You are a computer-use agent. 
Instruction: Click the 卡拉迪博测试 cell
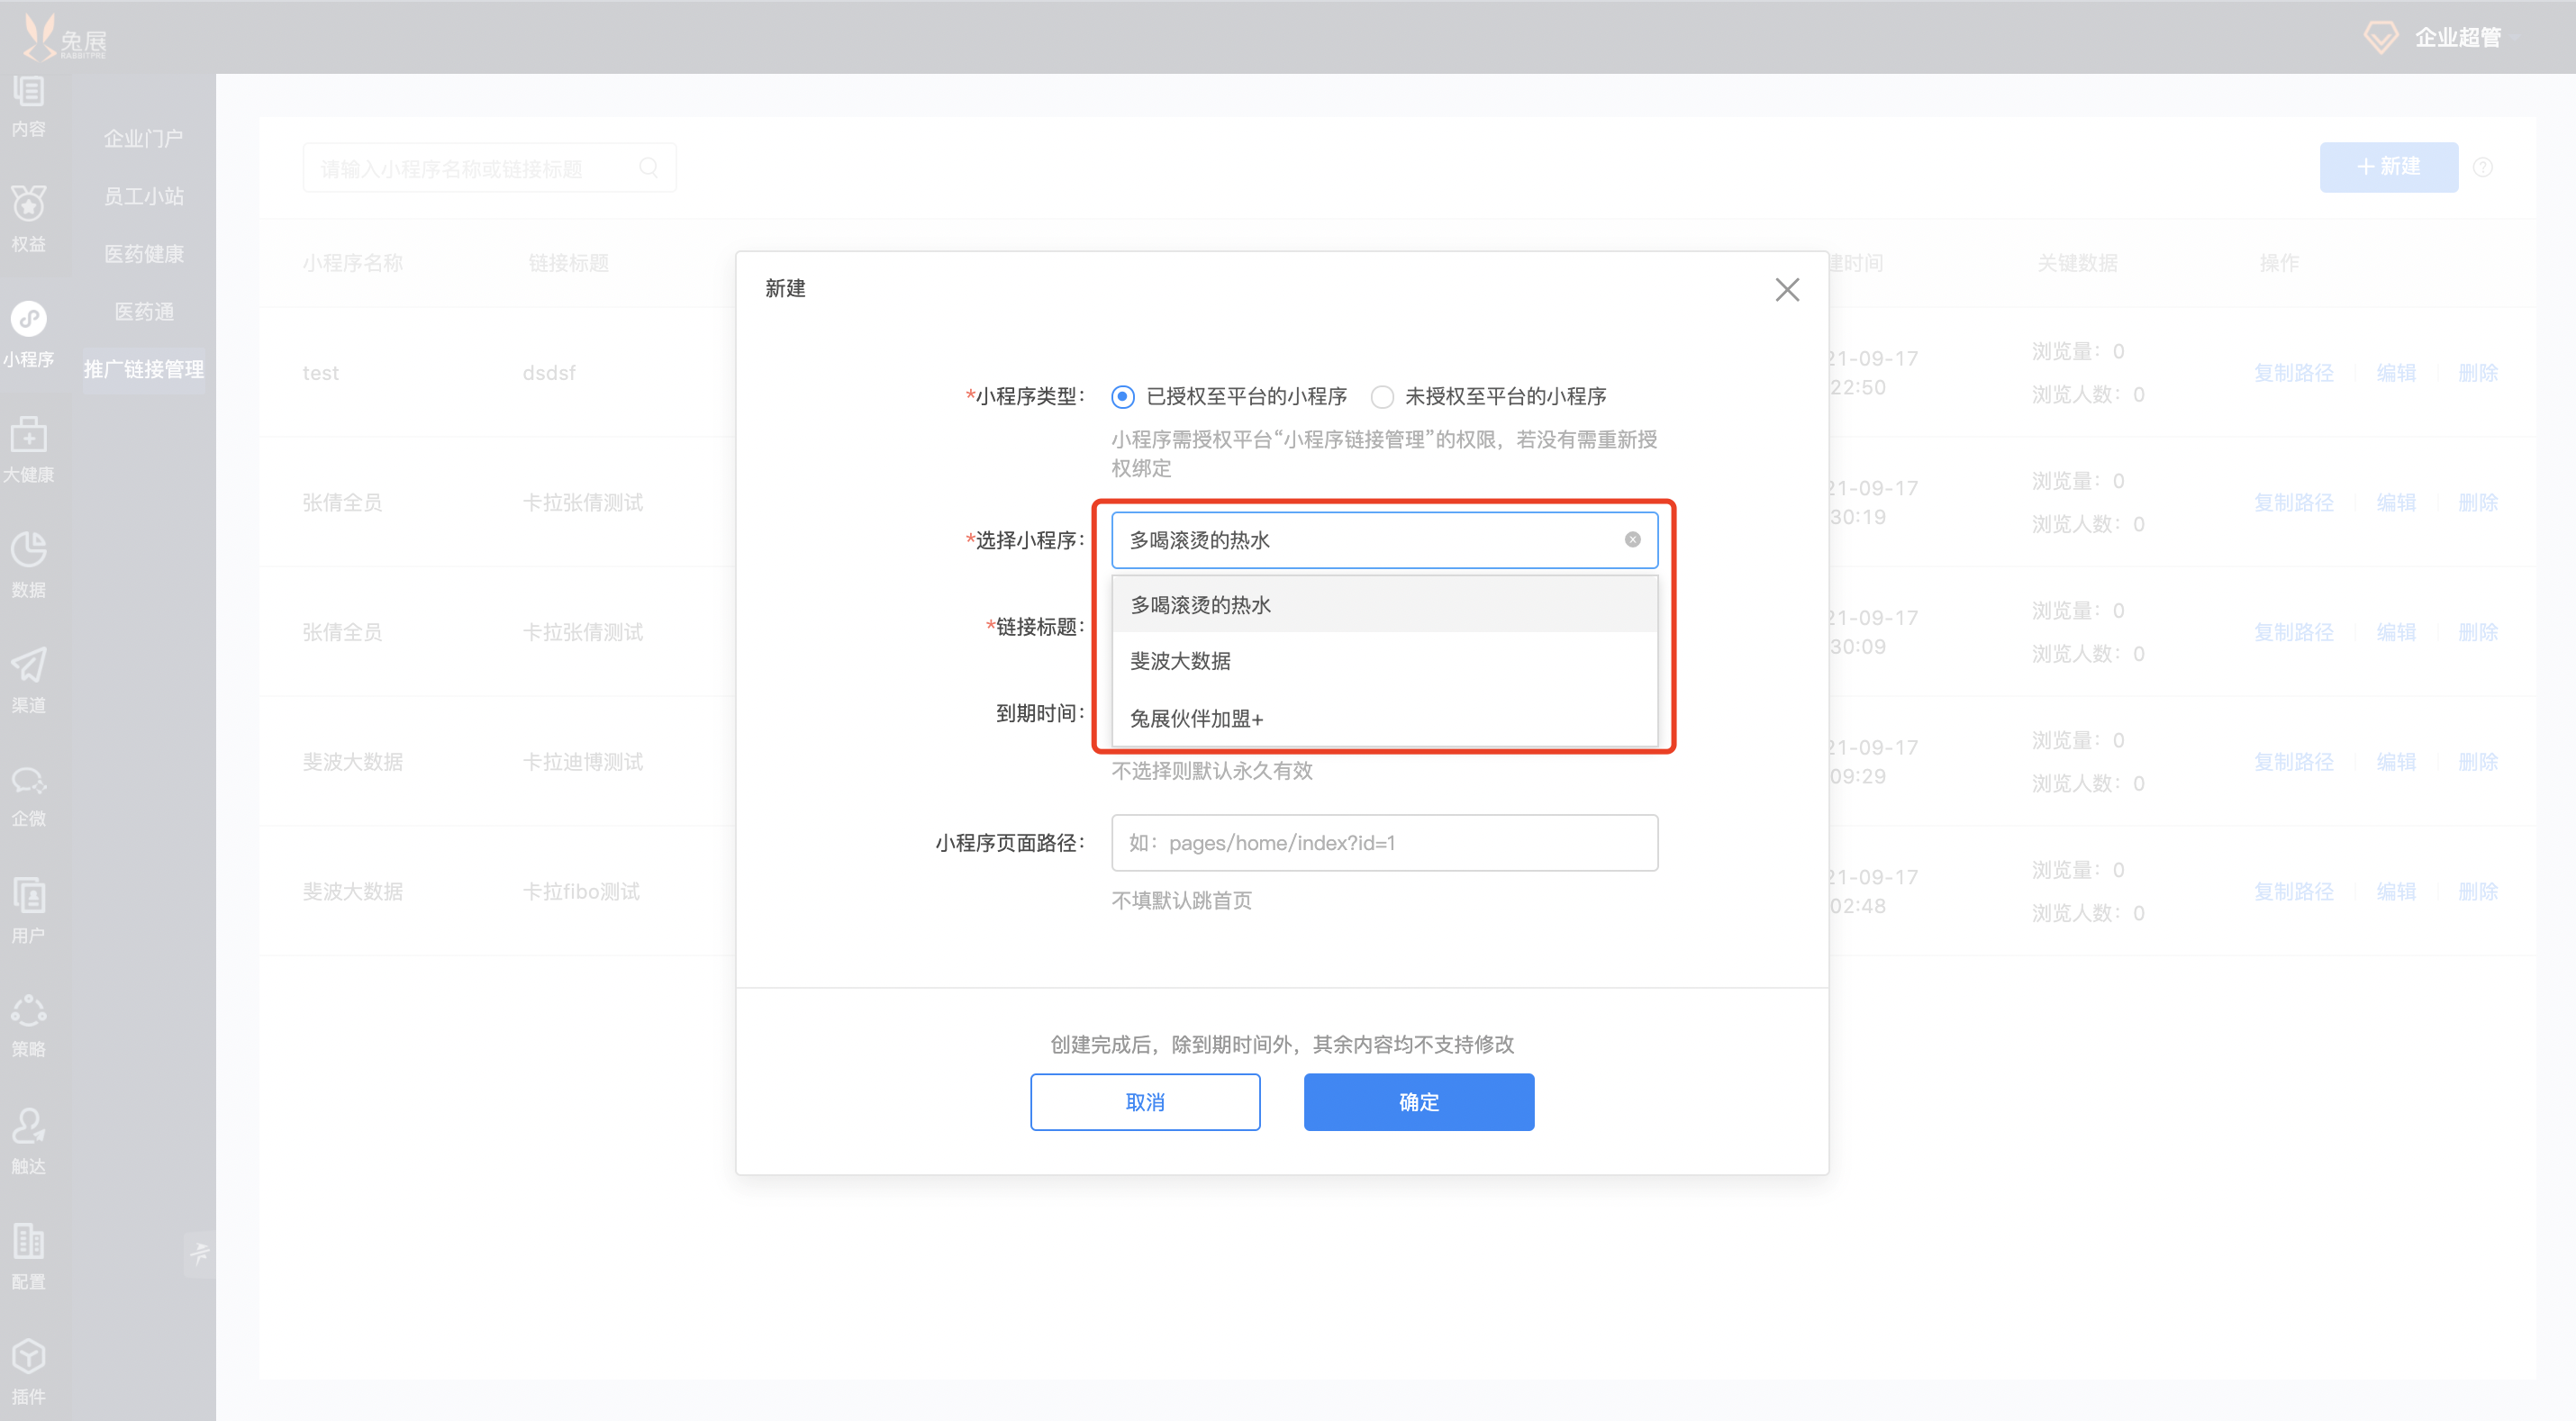click(x=583, y=761)
